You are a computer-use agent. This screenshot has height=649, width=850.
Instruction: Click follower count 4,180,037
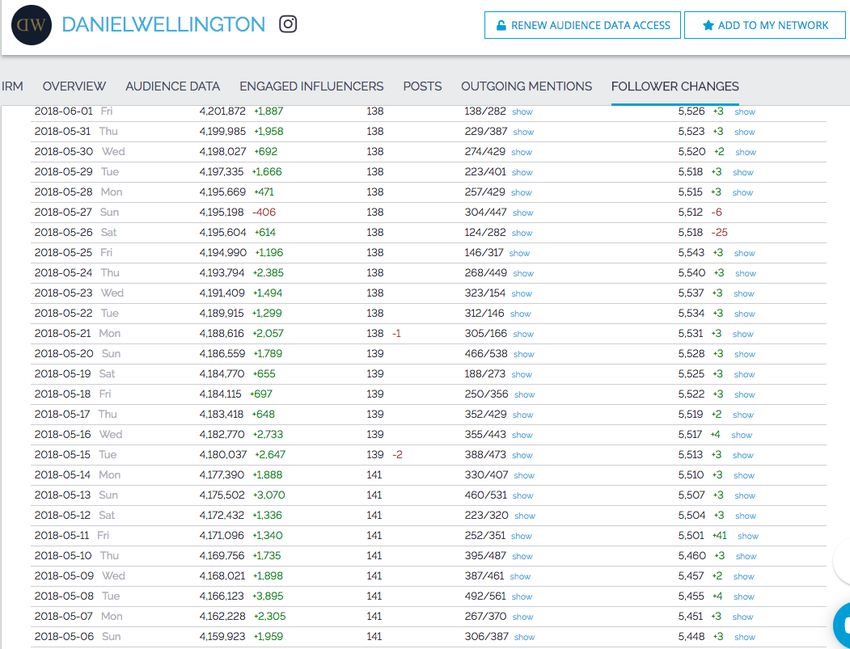[x=223, y=454]
